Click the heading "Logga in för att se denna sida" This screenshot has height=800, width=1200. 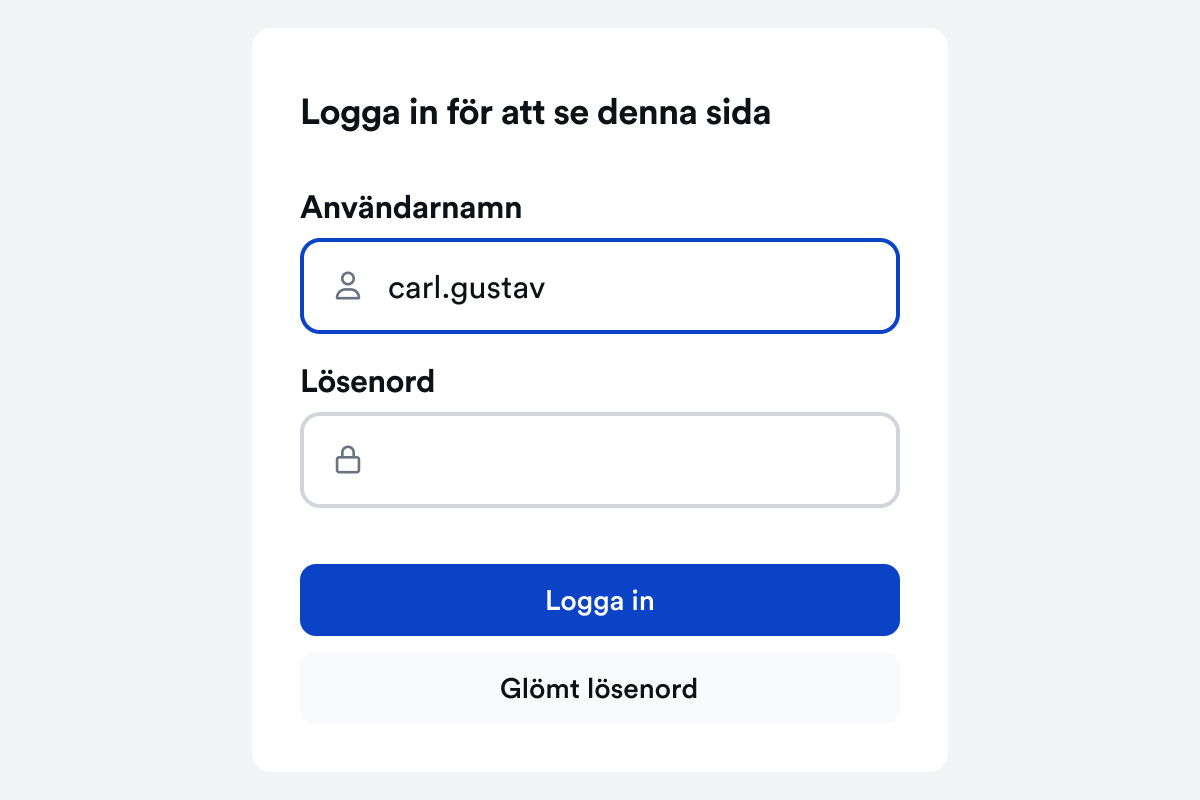pyautogui.click(x=535, y=113)
